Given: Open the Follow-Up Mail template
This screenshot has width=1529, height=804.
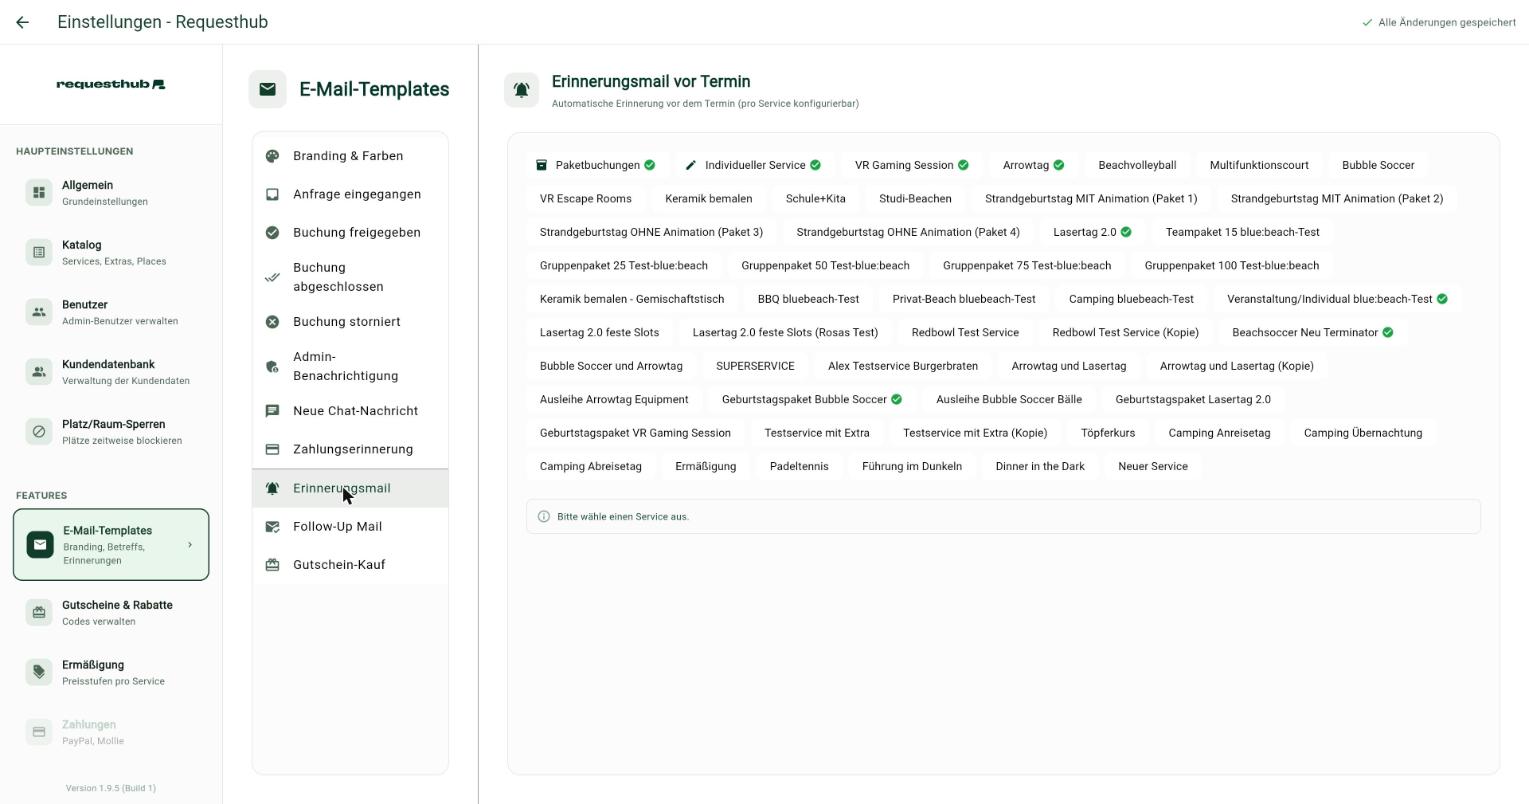Looking at the screenshot, I should point(350,526).
